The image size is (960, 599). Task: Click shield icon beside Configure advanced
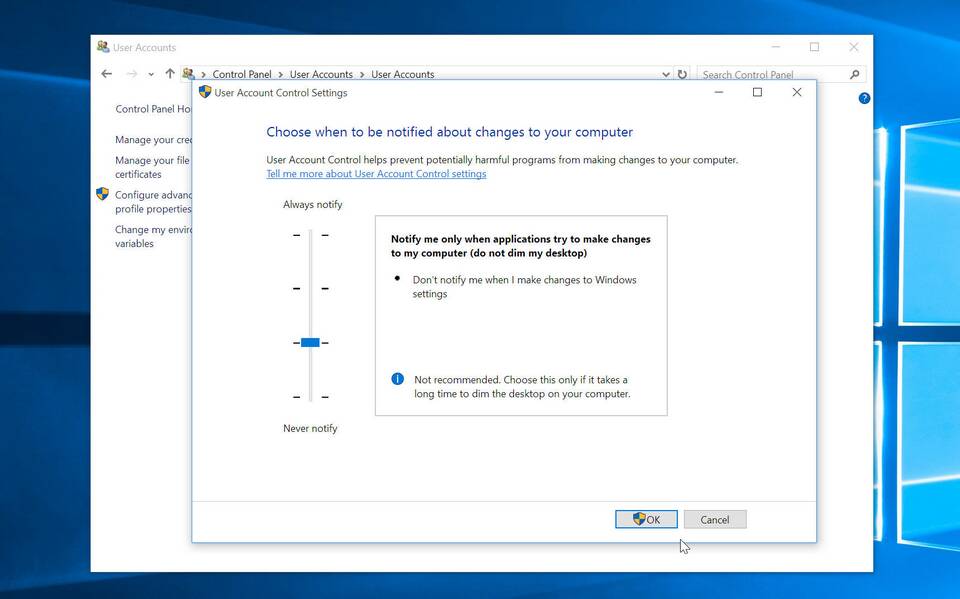pos(102,194)
